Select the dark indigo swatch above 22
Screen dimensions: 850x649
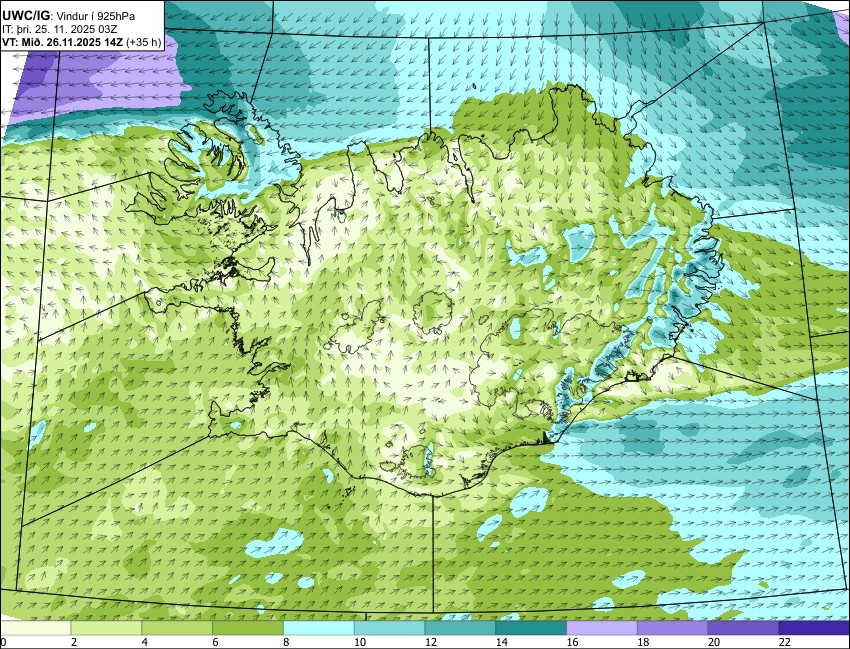tap(814, 628)
